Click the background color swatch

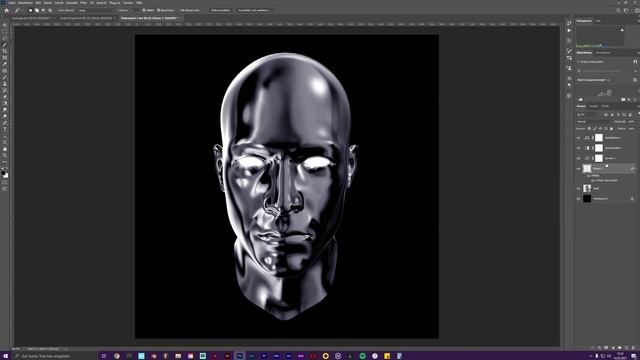coord(6,176)
